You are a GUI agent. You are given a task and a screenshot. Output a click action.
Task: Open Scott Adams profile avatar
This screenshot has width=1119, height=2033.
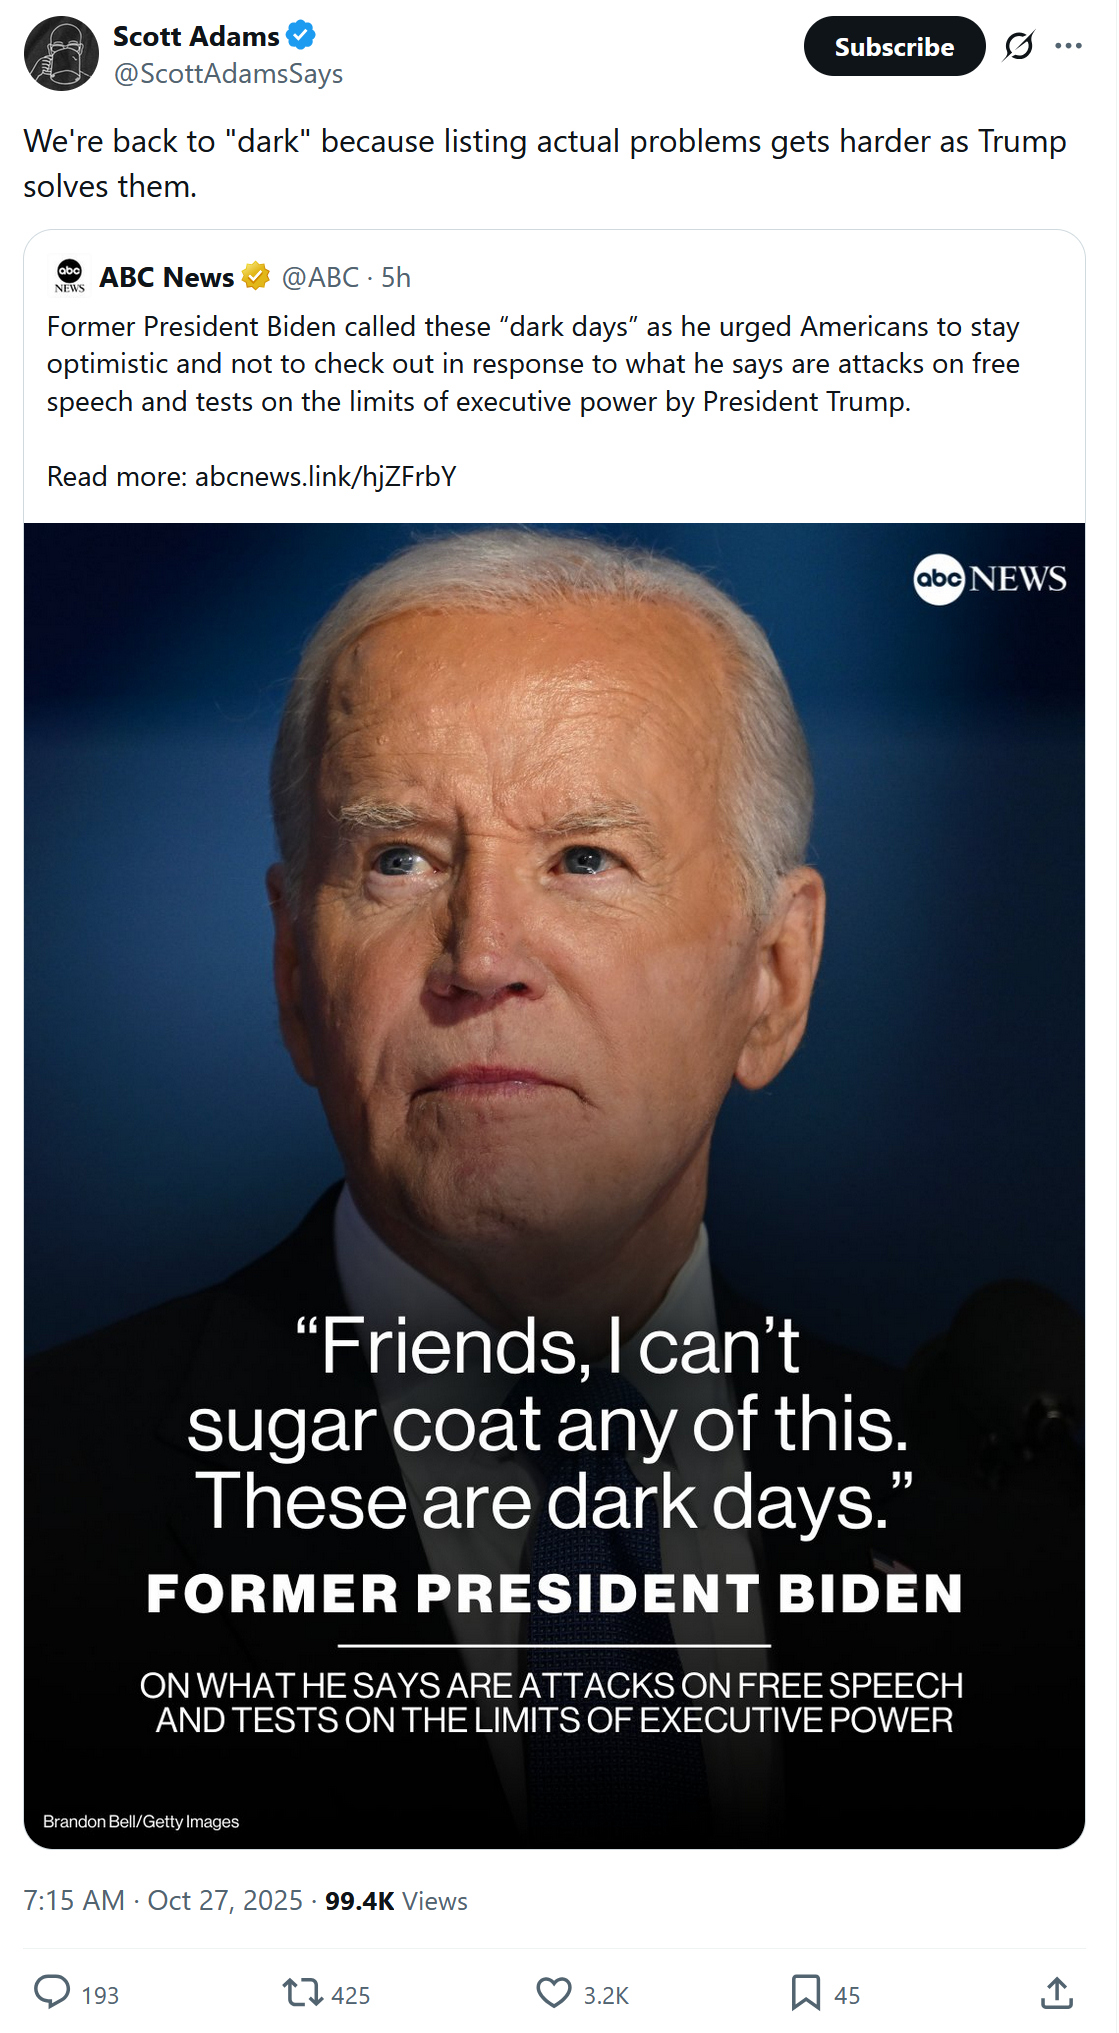click(x=61, y=54)
